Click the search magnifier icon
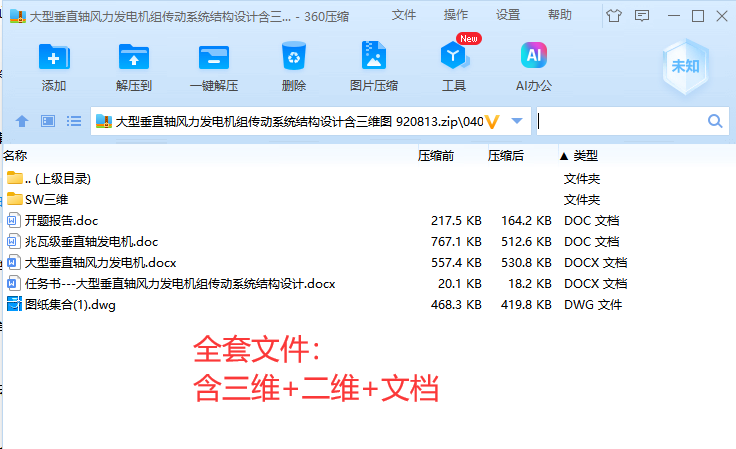This screenshot has height=449, width=736. pos(715,121)
